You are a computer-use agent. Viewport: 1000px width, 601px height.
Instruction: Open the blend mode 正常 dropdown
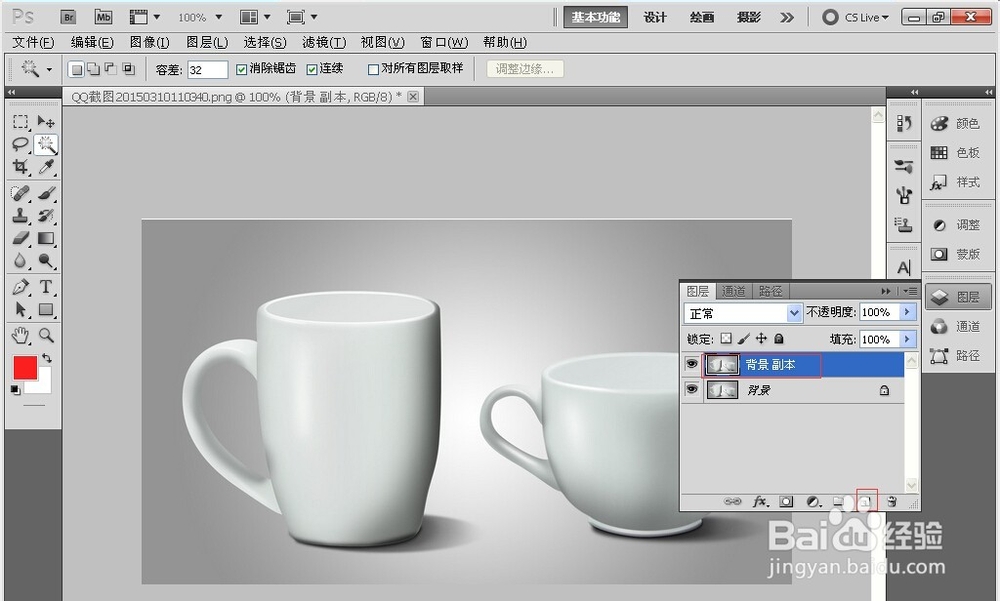point(795,313)
